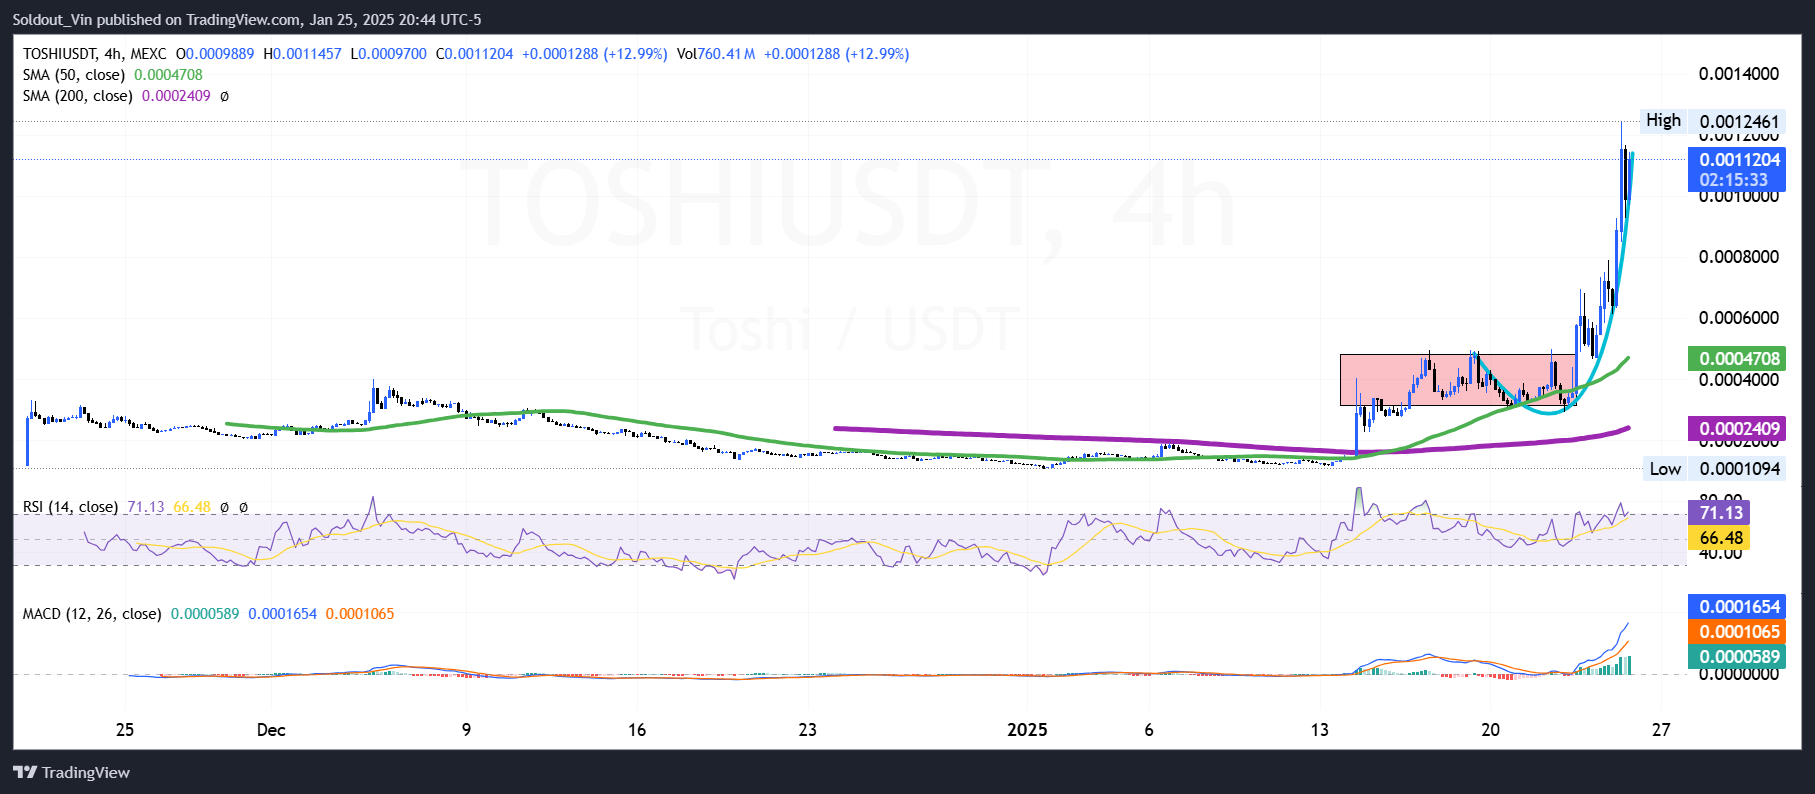Click the yellow RSI axis label 66.48
This screenshot has height=794, width=1815.
point(1720,538)
